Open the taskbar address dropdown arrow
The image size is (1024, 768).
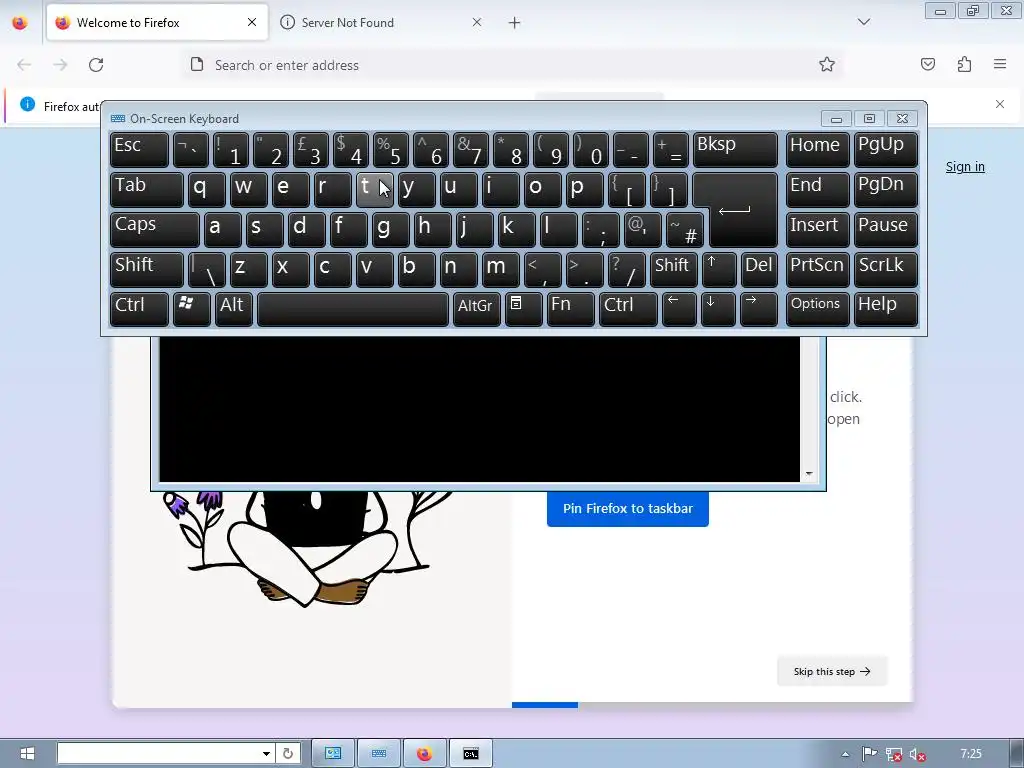(266, 753)
